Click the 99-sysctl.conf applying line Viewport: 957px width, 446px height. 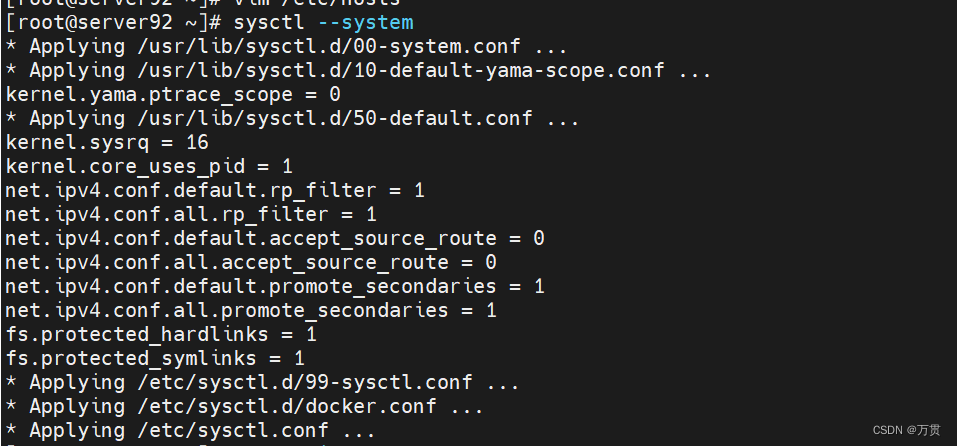[x=262, y=383]
